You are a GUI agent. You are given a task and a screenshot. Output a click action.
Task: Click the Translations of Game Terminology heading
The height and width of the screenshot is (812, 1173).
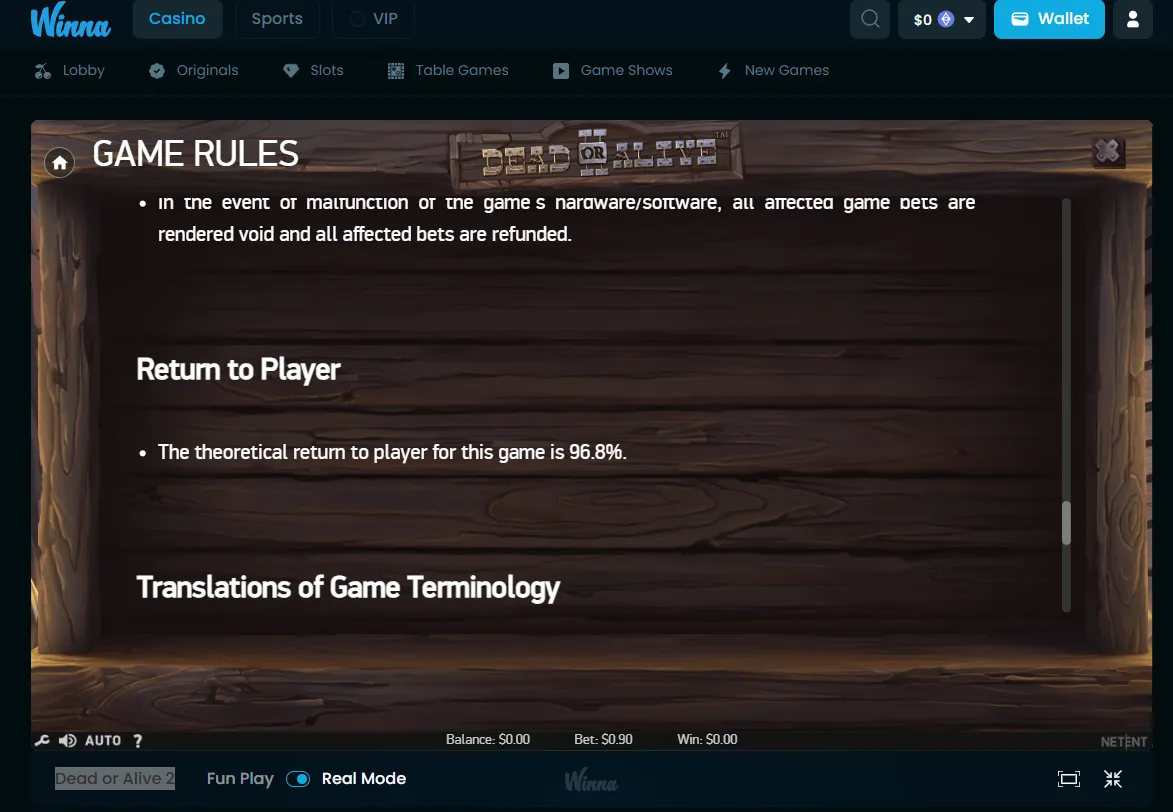(x=348, y=588)
